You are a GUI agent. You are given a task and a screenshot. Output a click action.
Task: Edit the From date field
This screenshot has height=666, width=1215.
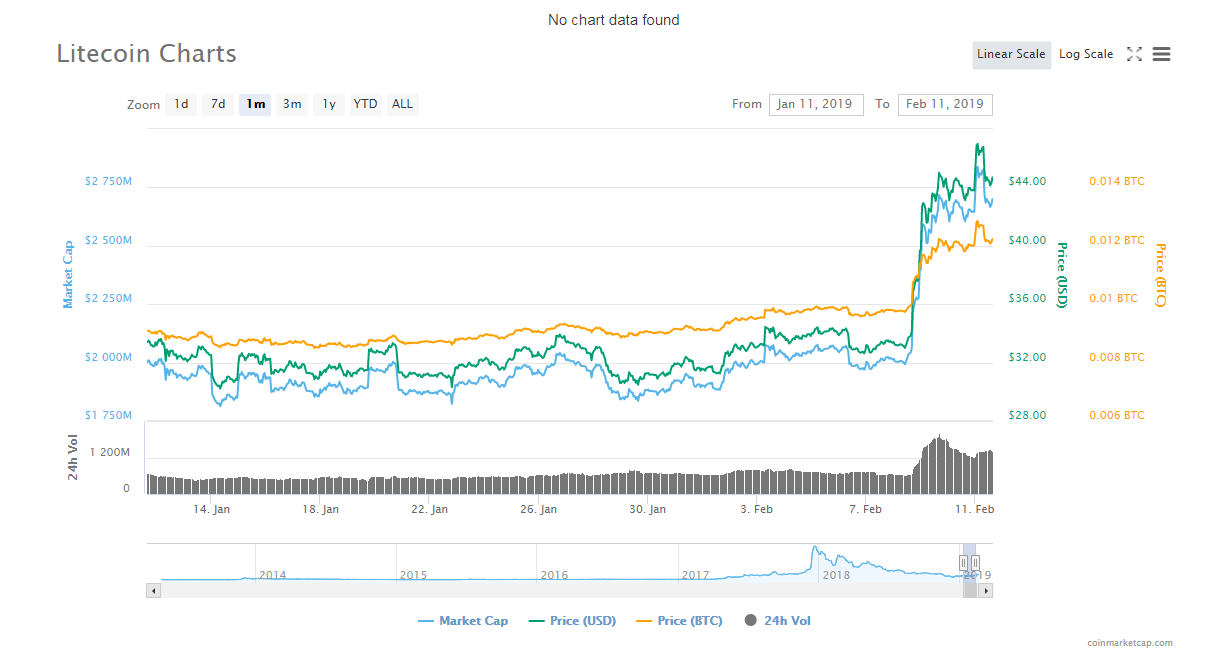click(x=816, y=104)
